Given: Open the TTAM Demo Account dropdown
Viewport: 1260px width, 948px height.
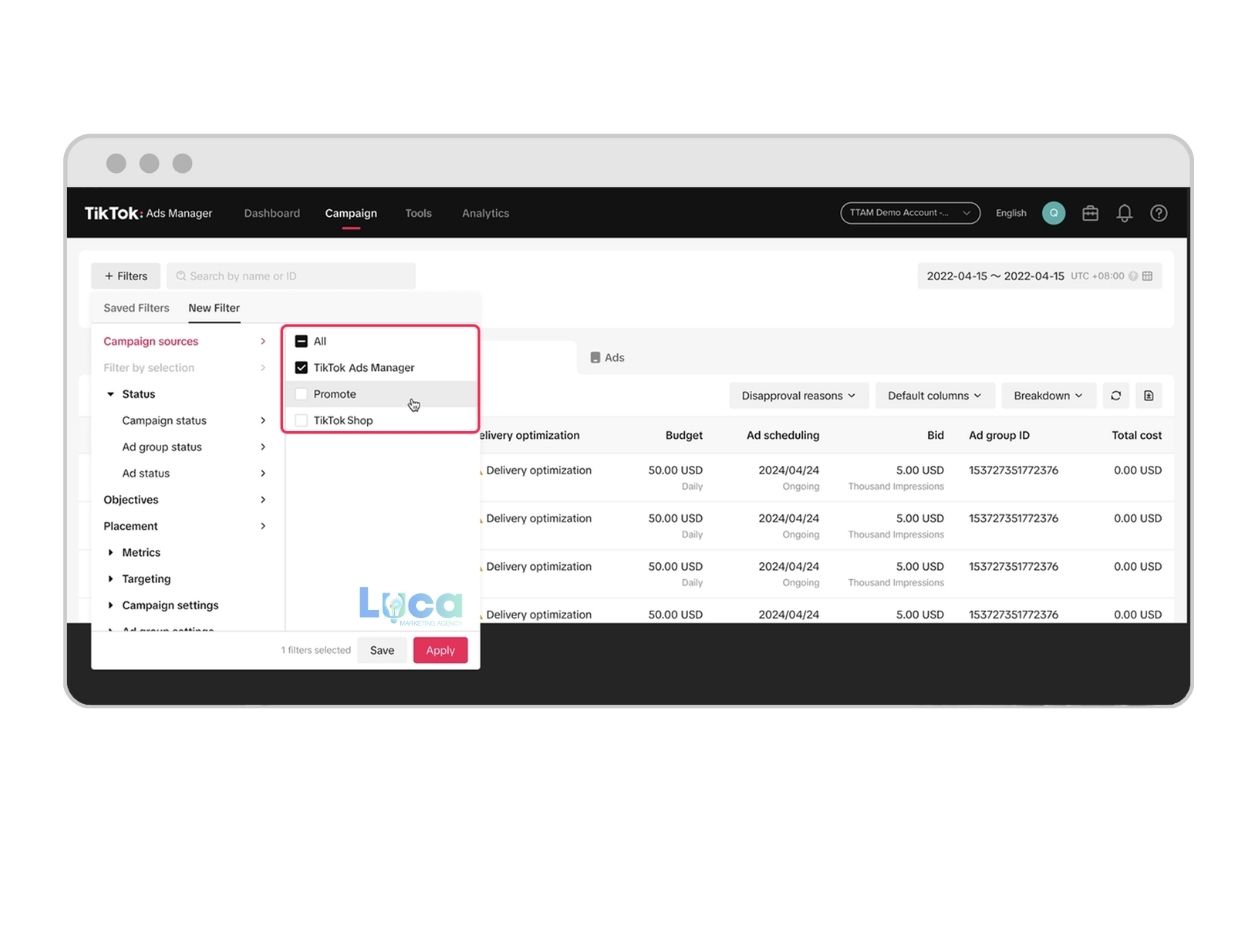Looking at the screenshot, I should point(910,213).
